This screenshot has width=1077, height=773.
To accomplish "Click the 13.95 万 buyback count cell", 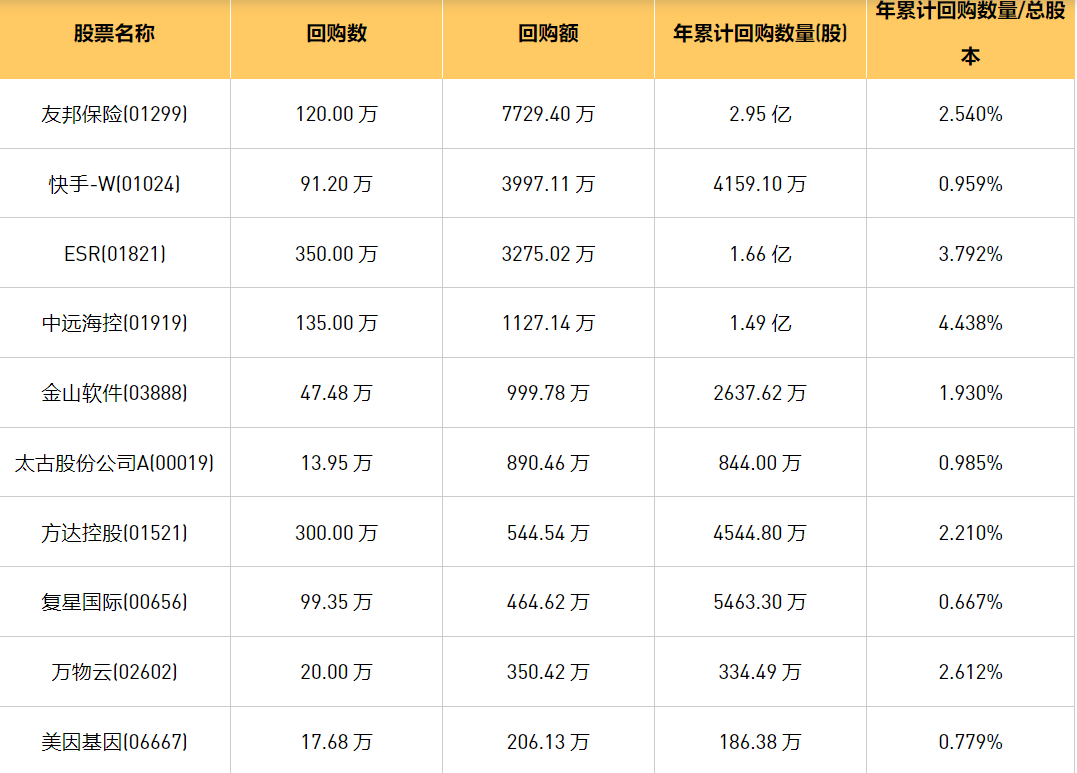I will 337,464.
